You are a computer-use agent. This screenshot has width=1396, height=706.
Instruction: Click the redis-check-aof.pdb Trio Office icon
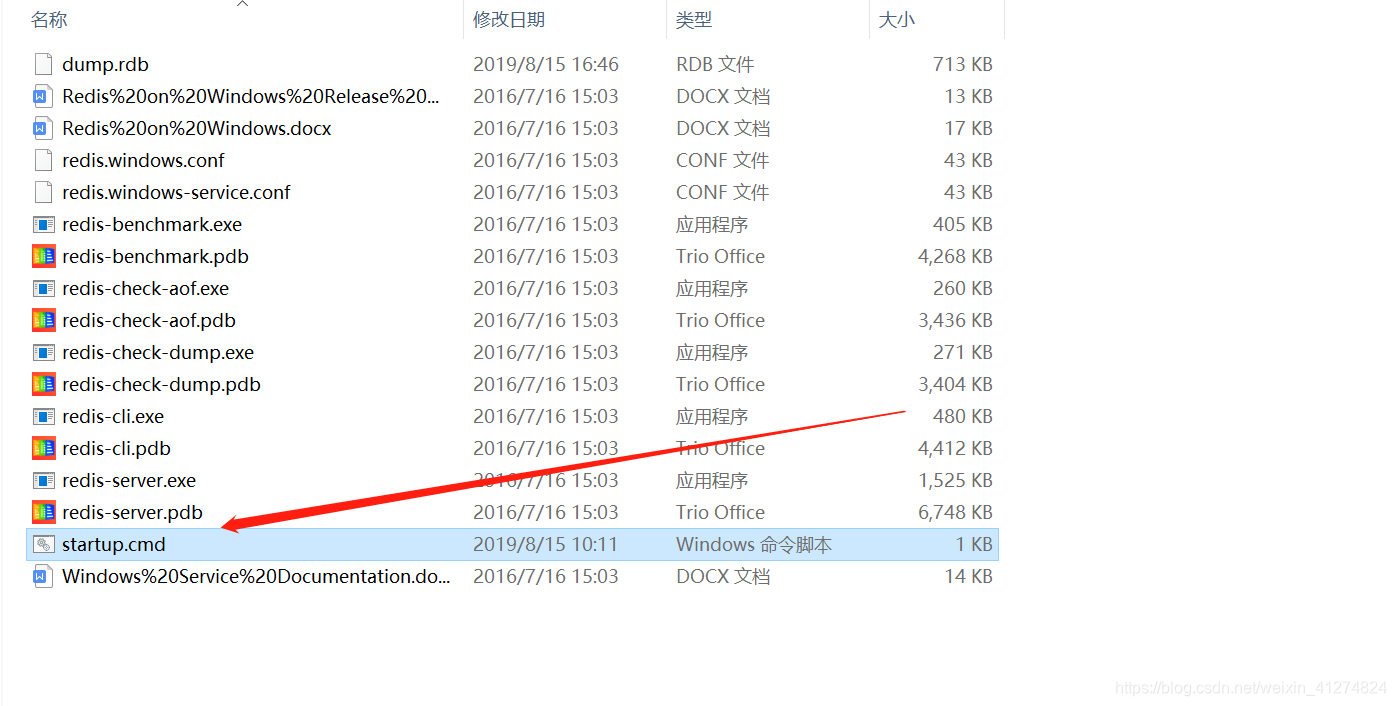point(43,321)
